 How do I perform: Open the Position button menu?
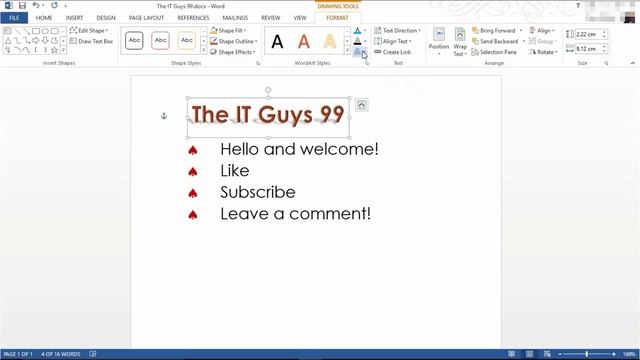click(x=439, y=42)
